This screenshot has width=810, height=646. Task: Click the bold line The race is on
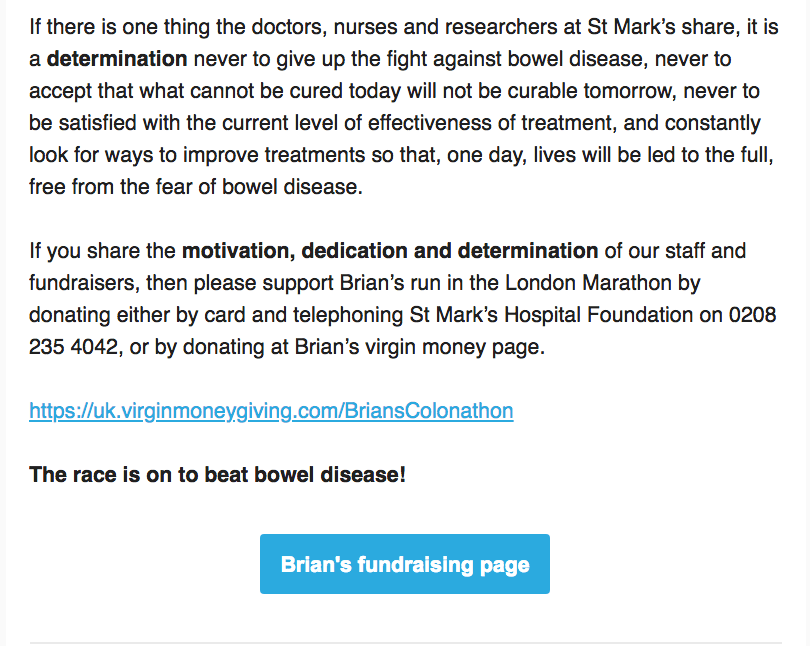coord(217,475)
